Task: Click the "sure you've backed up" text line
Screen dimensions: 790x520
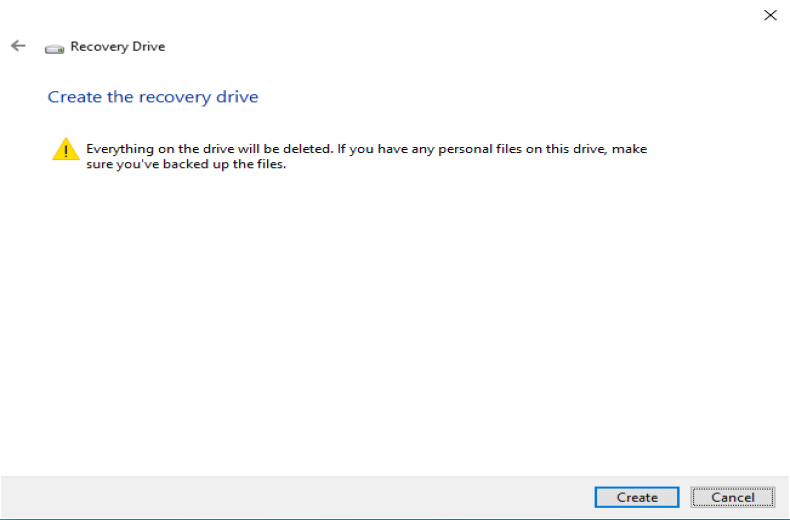Action: [186, 164]
